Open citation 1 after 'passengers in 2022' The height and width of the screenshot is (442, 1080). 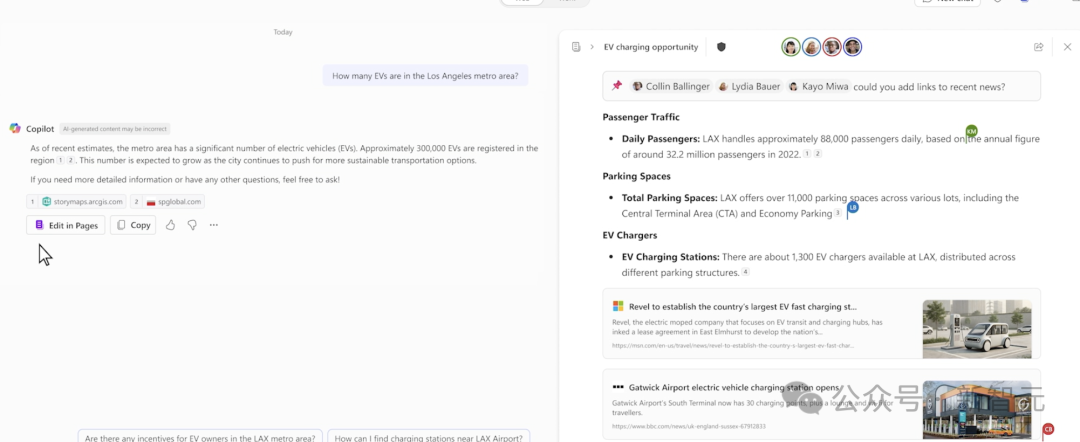(807, 154)
